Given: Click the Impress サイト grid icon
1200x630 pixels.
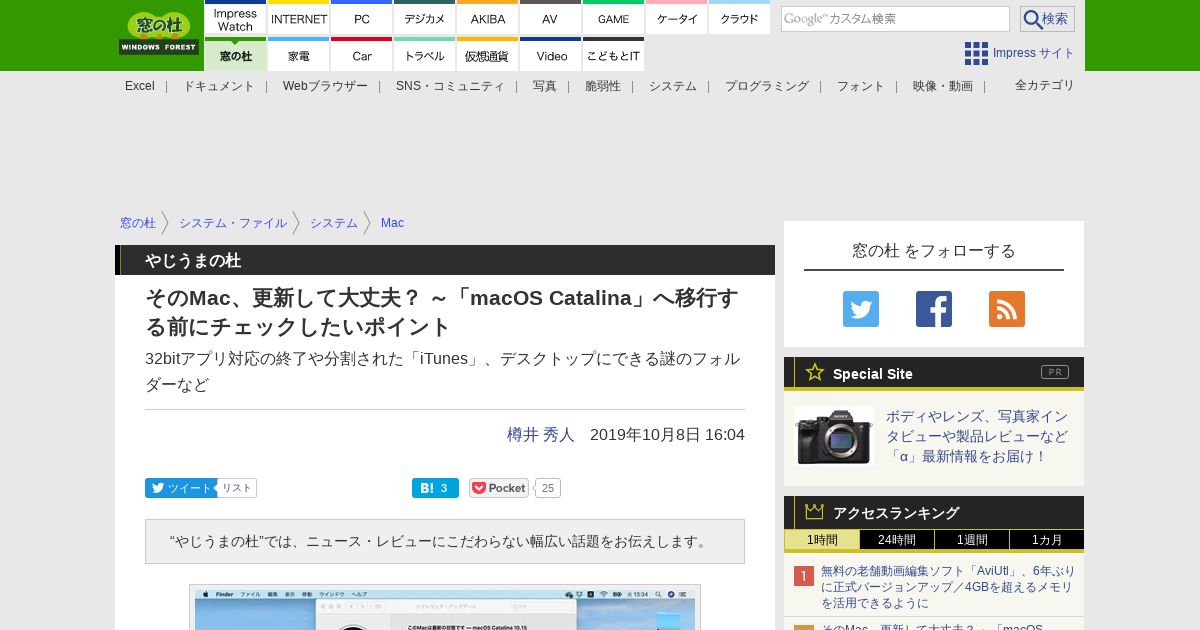Looking at the screenshot, I should pos(976,53).
